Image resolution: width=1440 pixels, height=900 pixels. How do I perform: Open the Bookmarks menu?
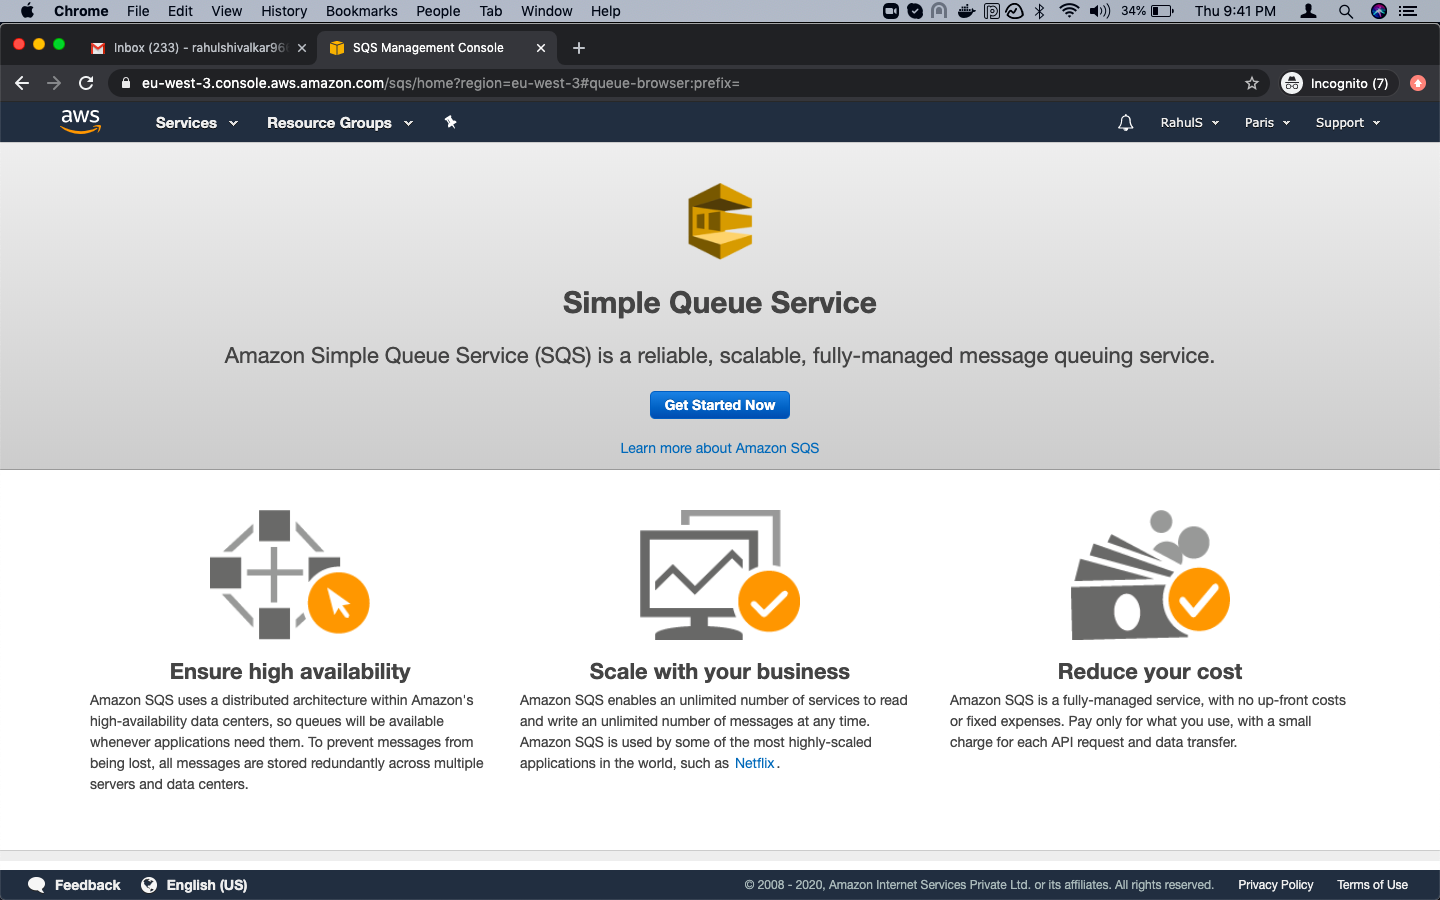(361, 11)
